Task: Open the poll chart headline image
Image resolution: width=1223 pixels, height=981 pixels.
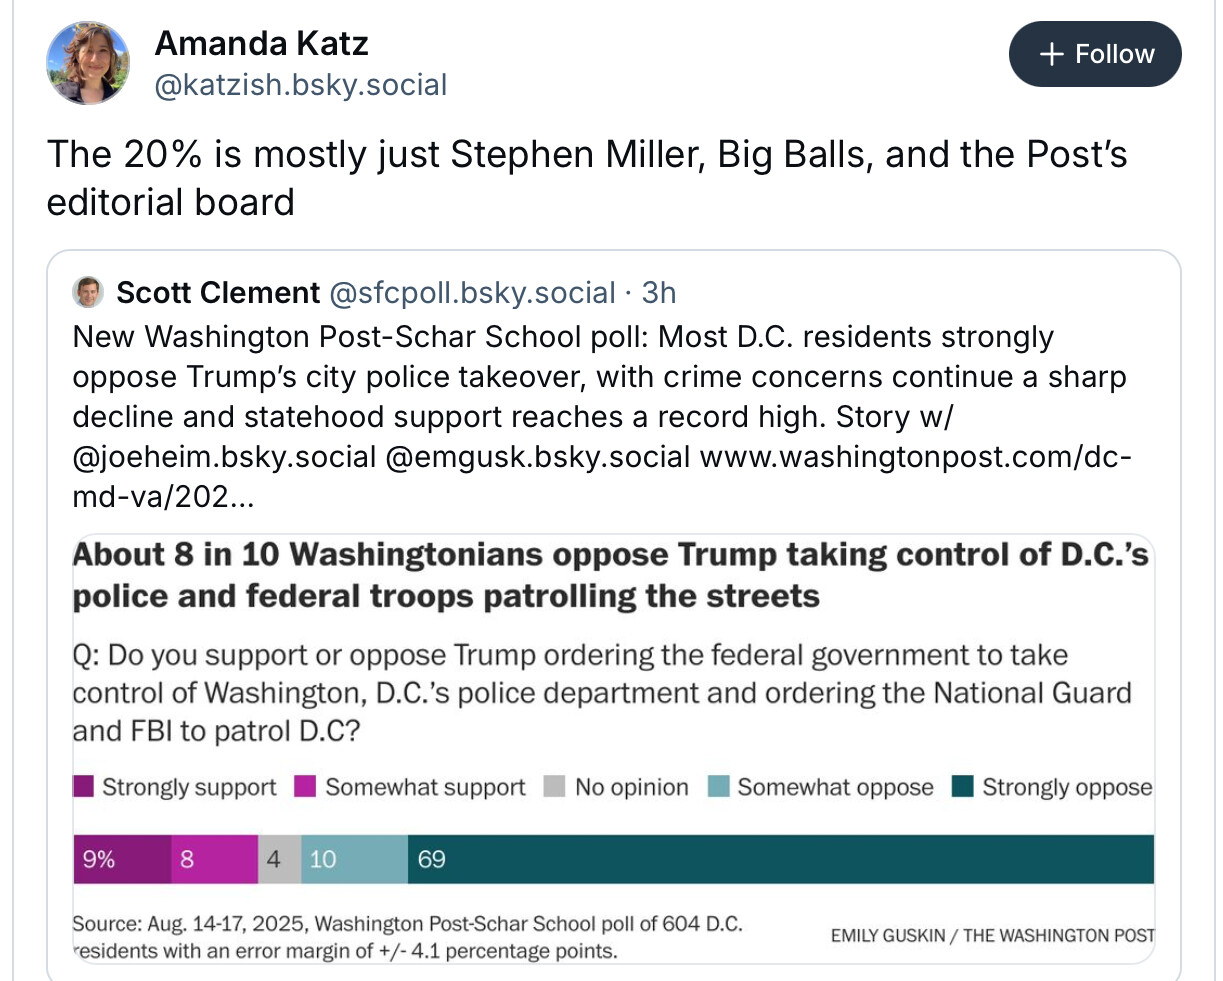Action: (x=612, y=575)
